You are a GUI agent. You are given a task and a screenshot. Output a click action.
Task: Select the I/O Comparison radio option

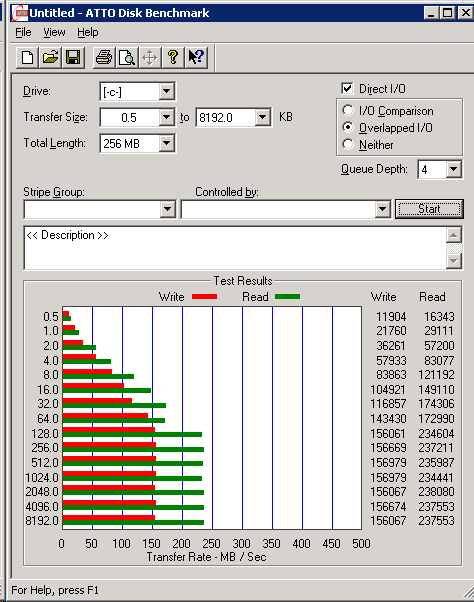[348, 111]
